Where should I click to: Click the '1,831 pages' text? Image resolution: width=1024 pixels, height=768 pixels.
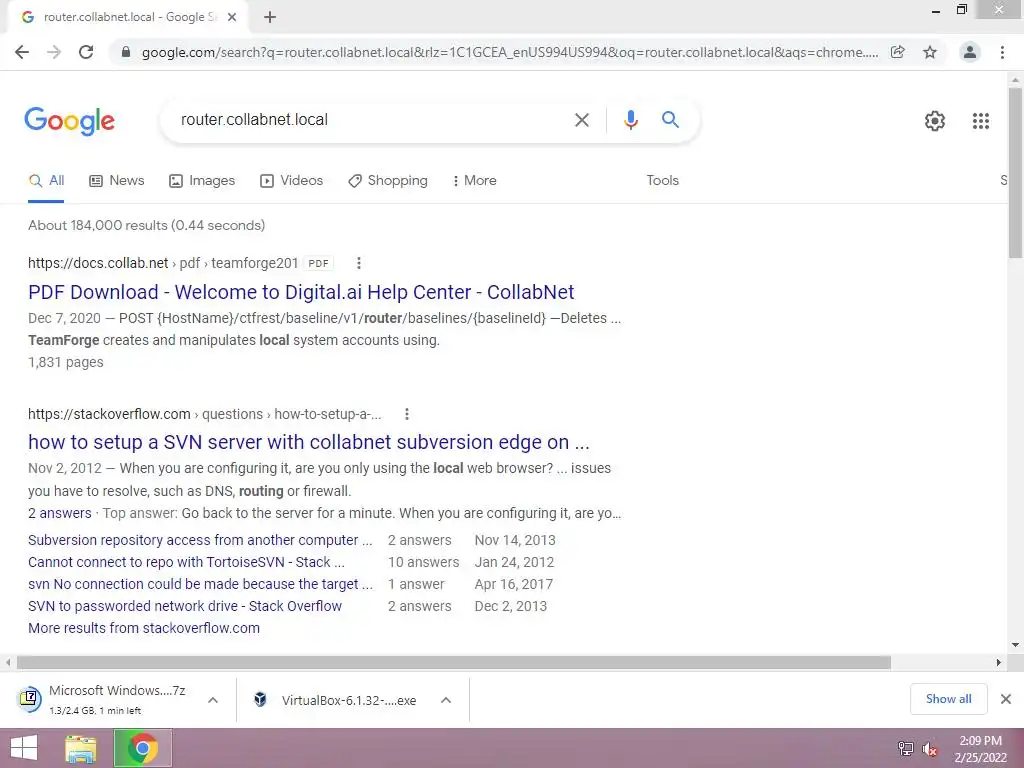point(65,362)
